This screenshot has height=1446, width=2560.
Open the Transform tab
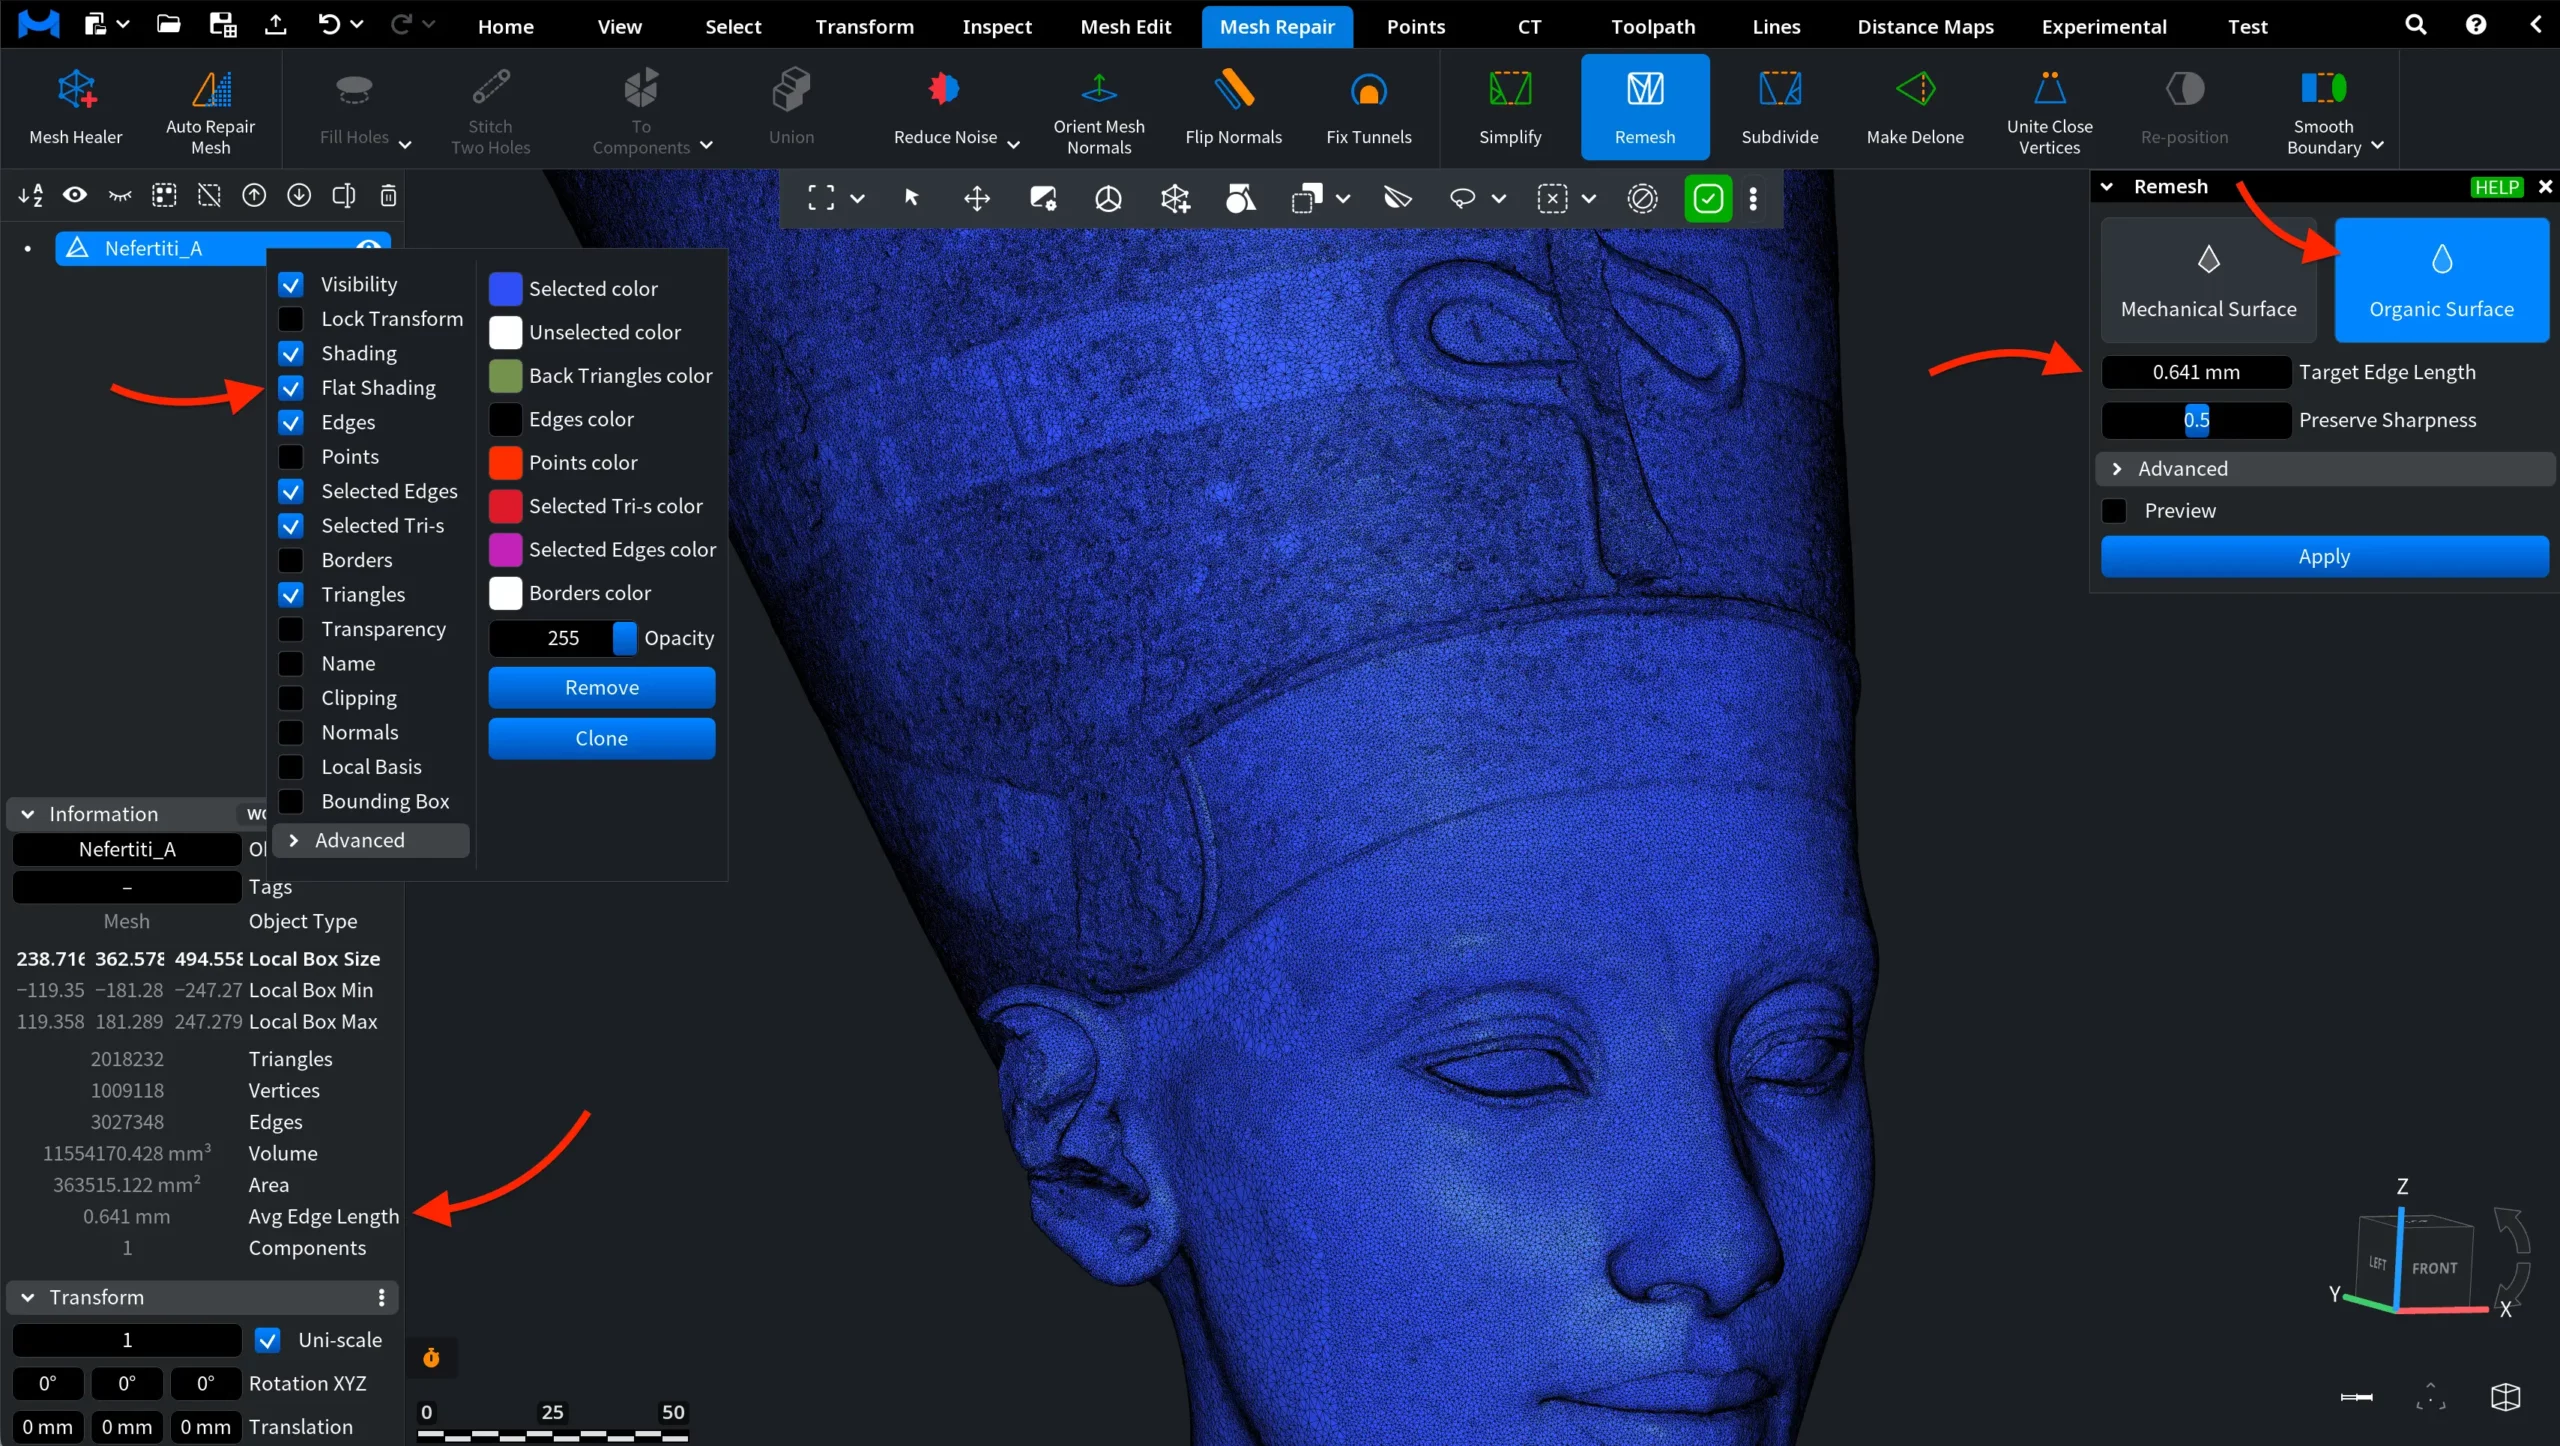[x=864, y=26]
